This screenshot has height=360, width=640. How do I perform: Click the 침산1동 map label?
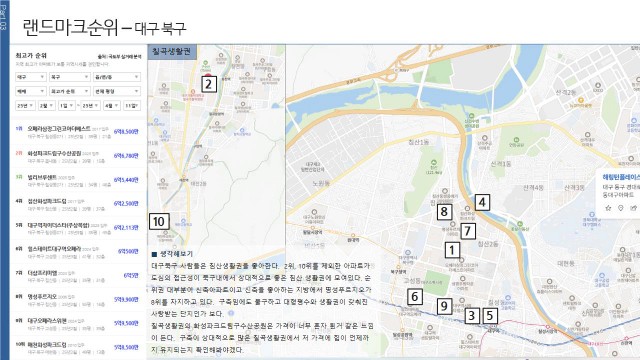(419, 142)
